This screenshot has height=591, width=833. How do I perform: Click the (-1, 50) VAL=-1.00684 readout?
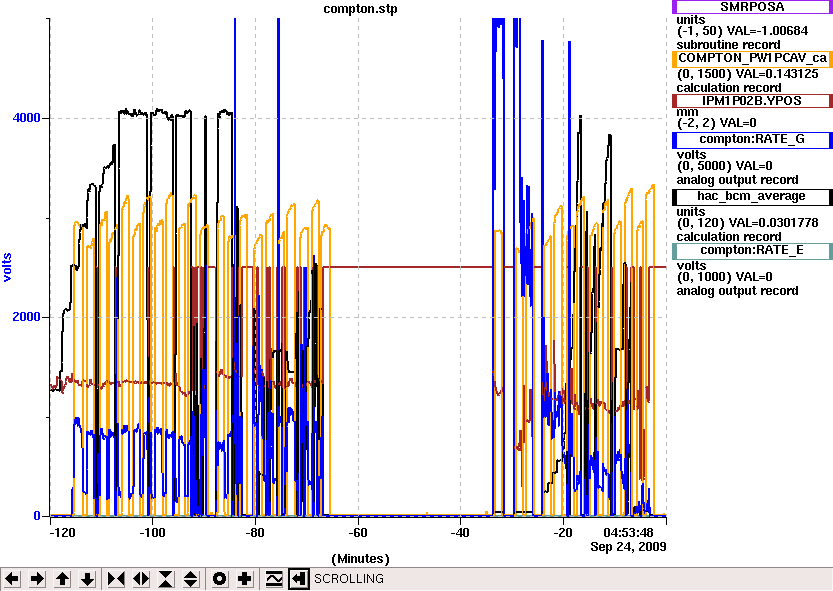click(743, 31)
